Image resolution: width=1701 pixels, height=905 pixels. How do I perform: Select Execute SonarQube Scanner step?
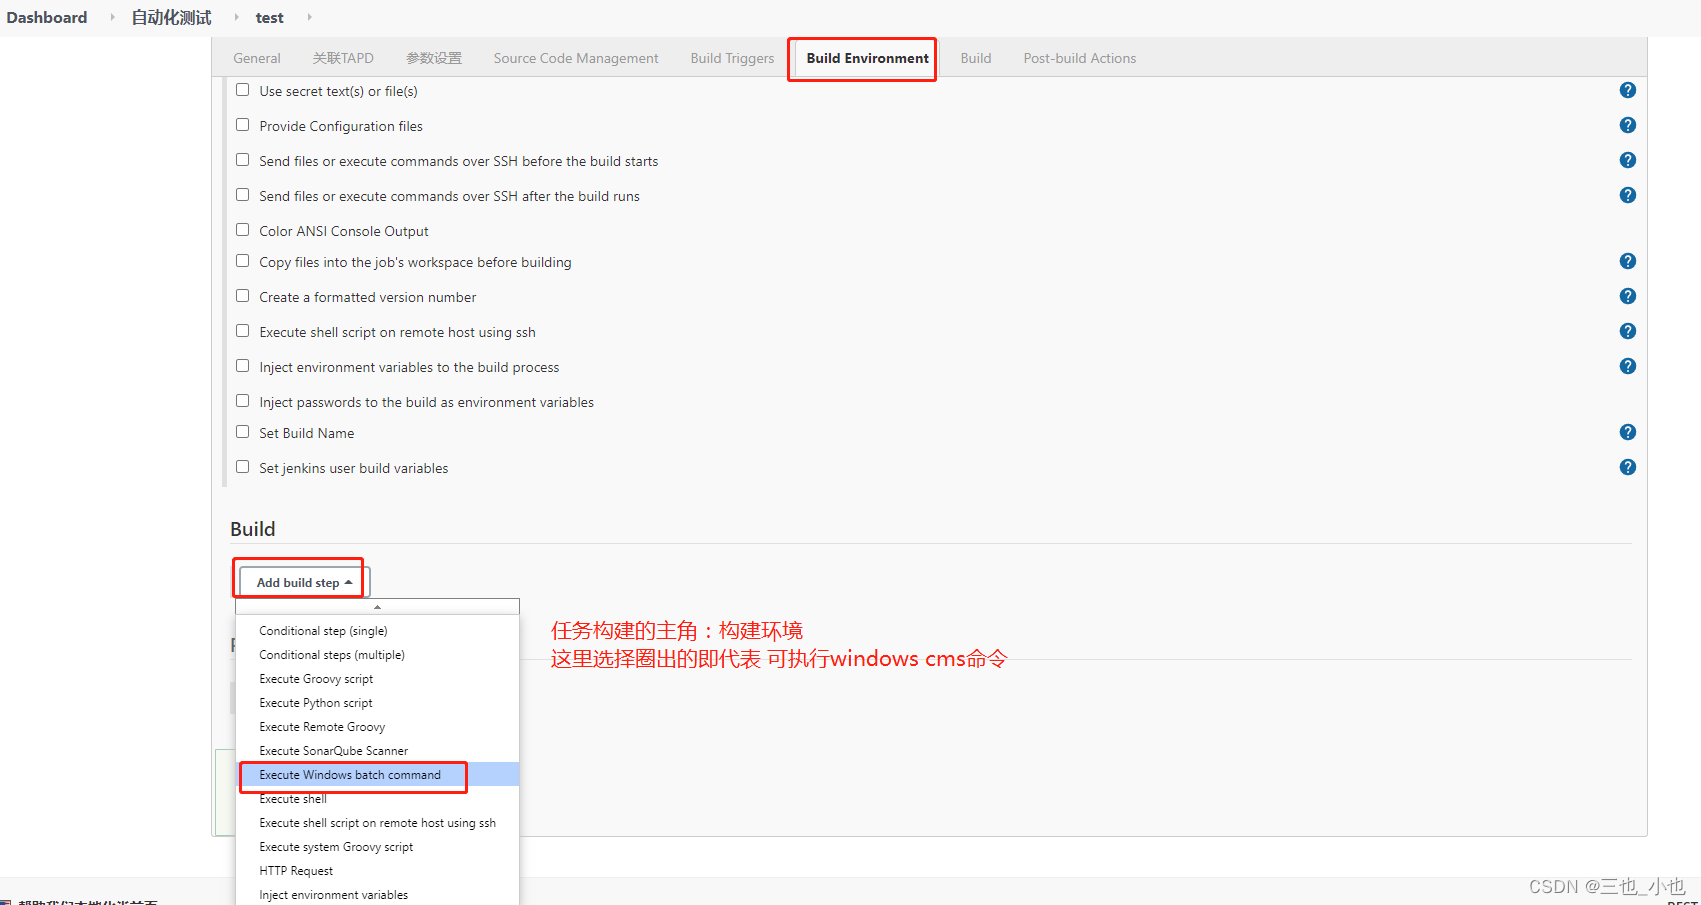click(x=377, y=751)
